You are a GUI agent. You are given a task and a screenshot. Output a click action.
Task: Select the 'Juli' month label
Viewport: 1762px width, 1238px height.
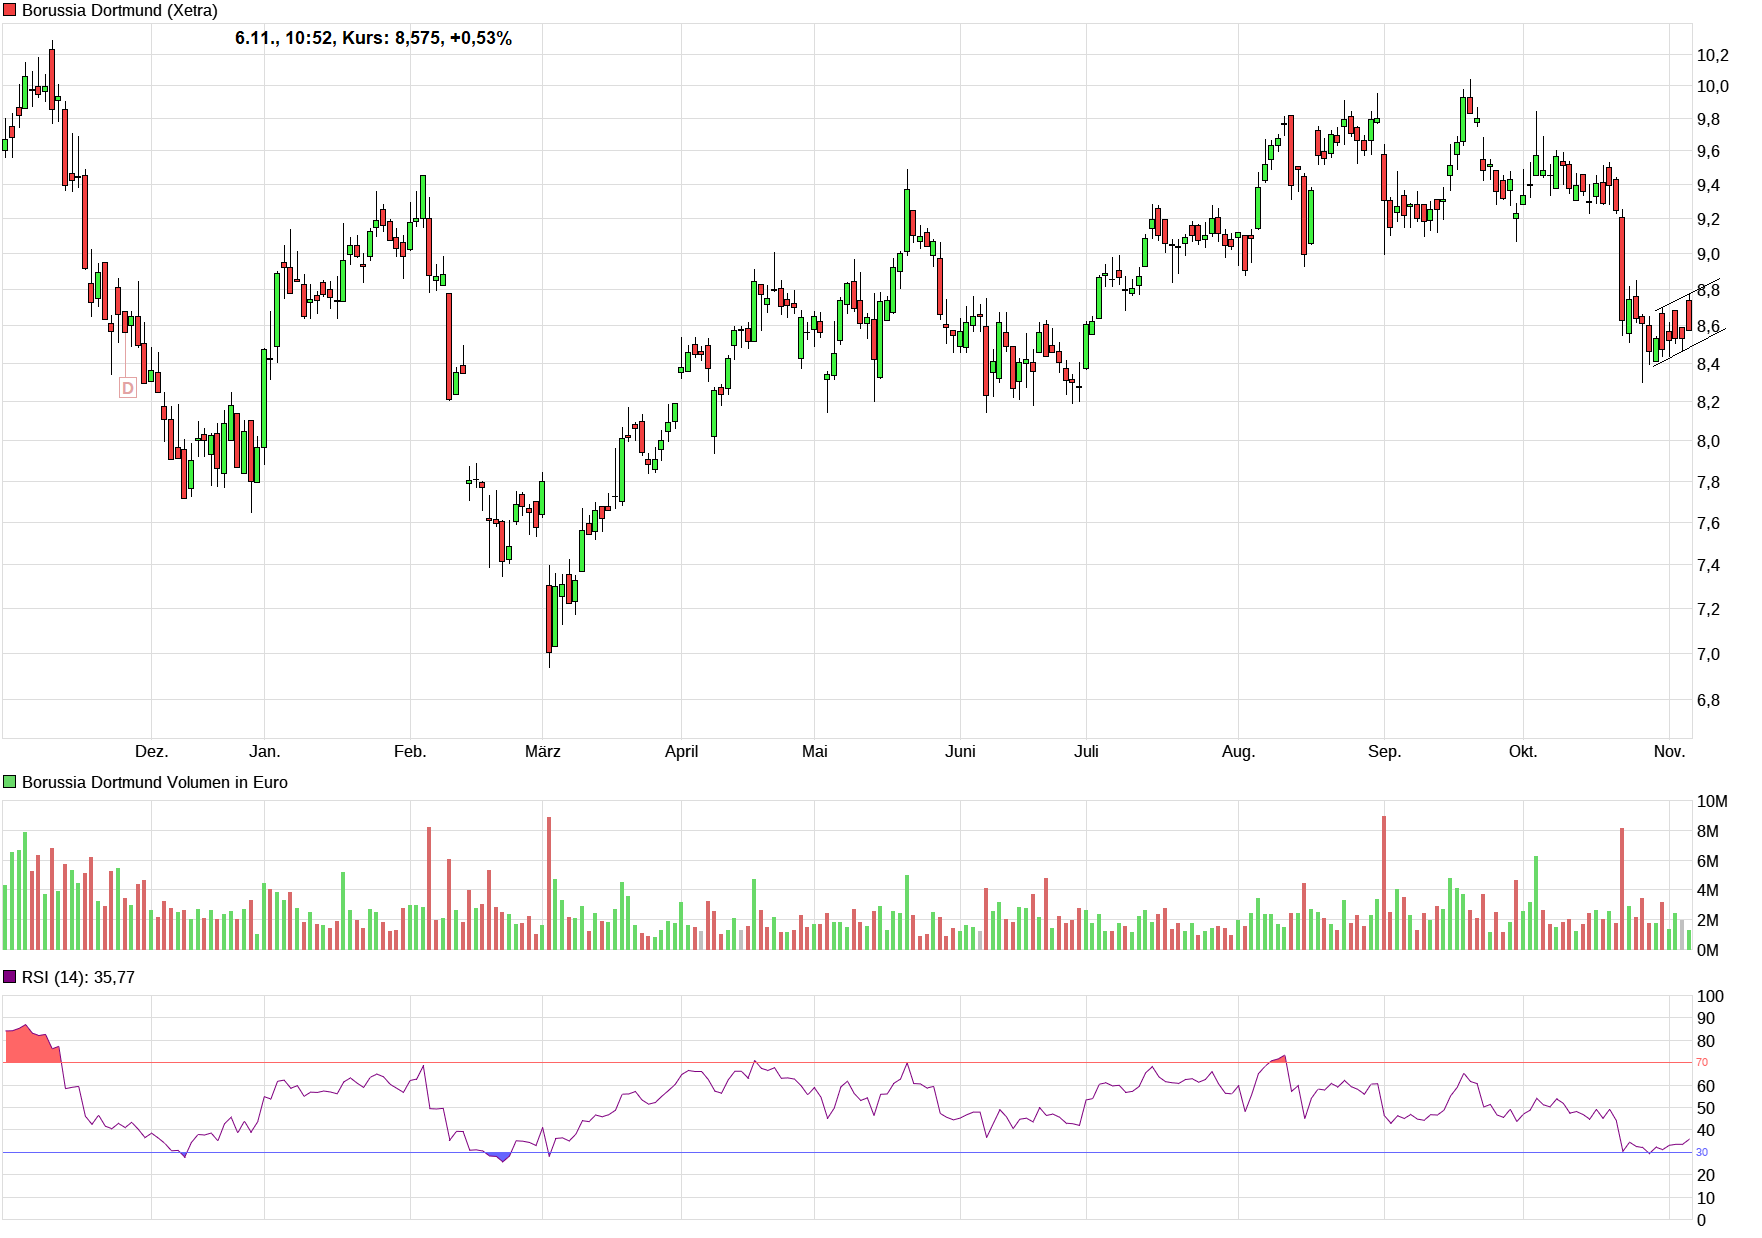[x=1087, y=751]
